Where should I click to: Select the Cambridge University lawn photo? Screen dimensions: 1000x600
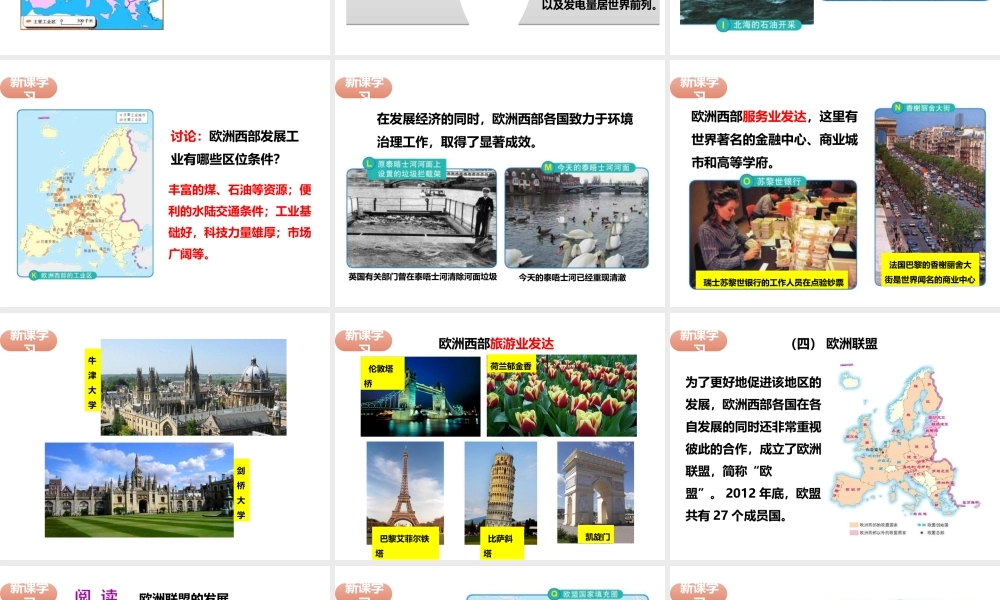[x=139, y=490]
